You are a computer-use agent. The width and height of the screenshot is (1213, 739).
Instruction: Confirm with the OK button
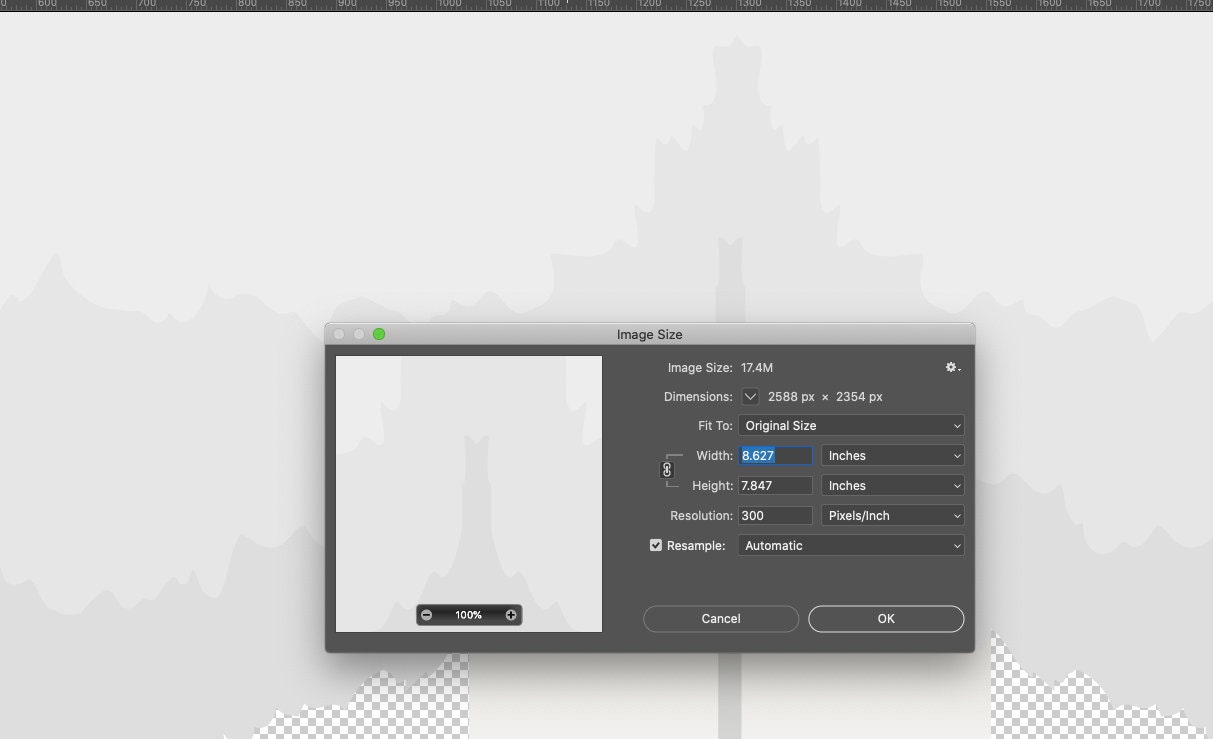coord(886,619)
